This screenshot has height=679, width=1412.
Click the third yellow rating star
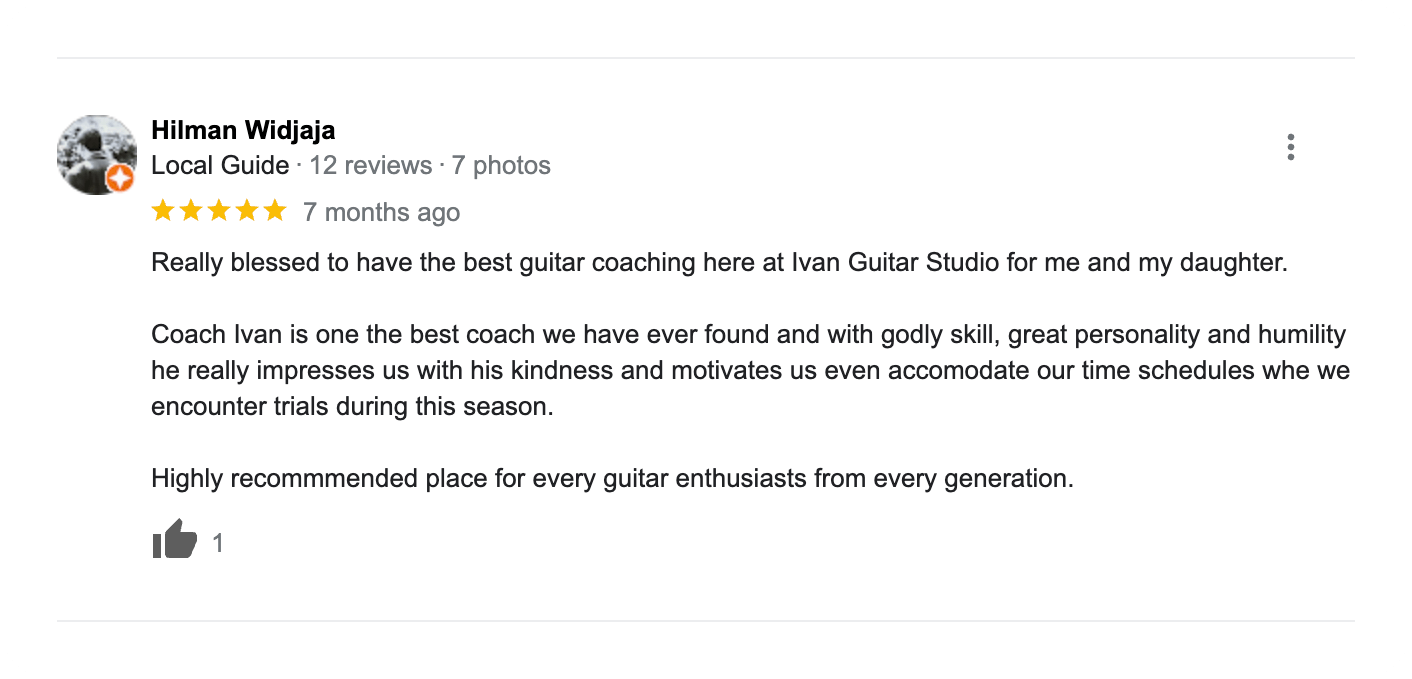click(x=219, y=211)
